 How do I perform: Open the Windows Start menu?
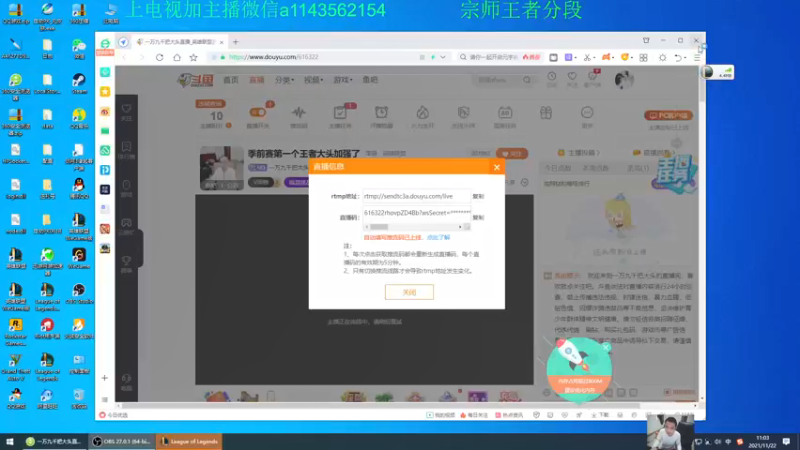click(10, 441)
